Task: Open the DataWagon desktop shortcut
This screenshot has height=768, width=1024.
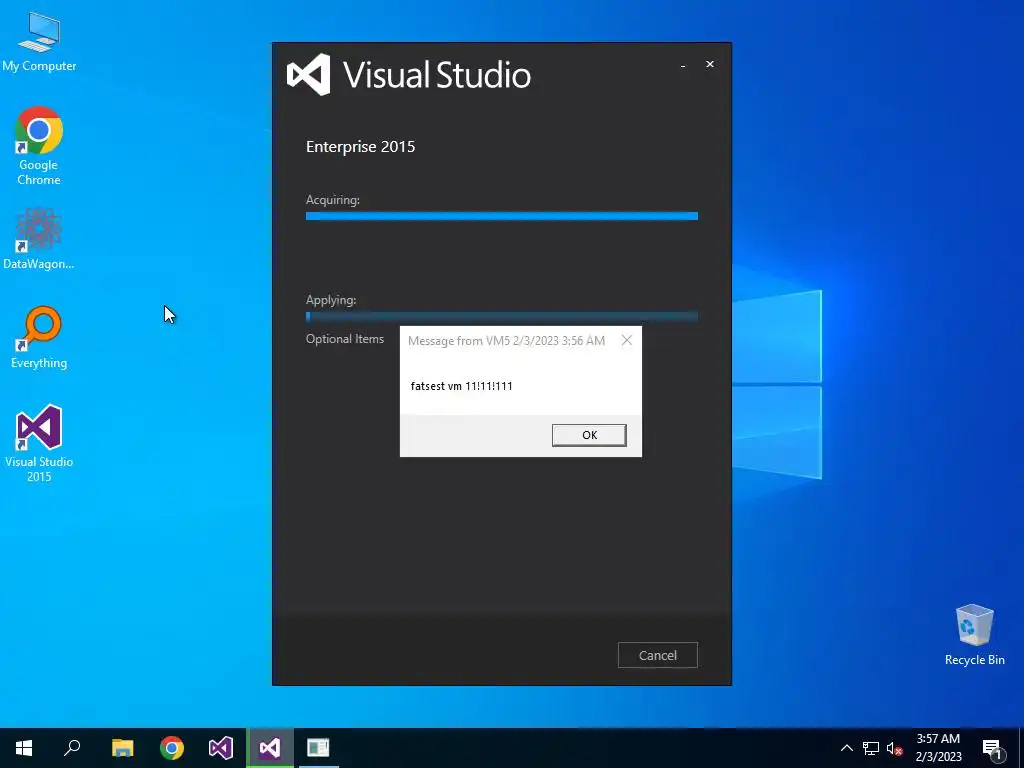Action: (39, 239)
